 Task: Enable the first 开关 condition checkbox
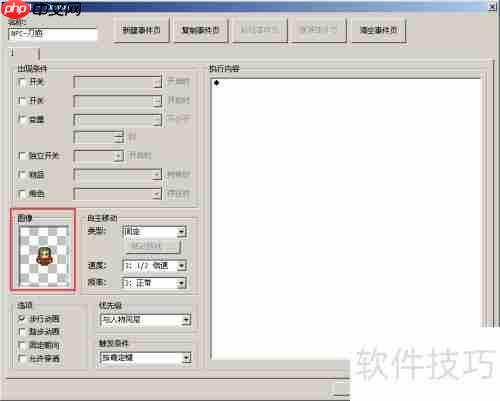22,81
